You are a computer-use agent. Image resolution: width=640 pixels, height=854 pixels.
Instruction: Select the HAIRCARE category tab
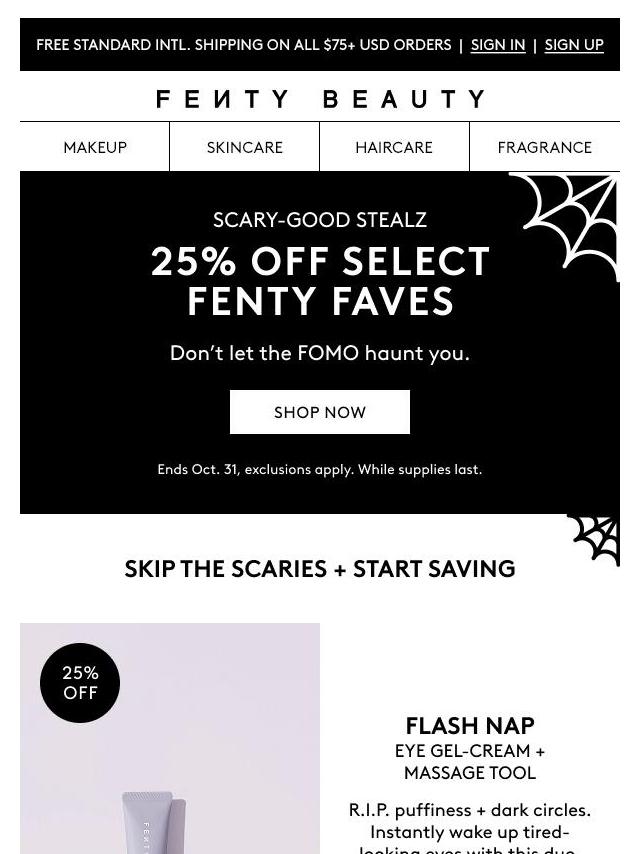pyautogui.click(x=394, y=147)
